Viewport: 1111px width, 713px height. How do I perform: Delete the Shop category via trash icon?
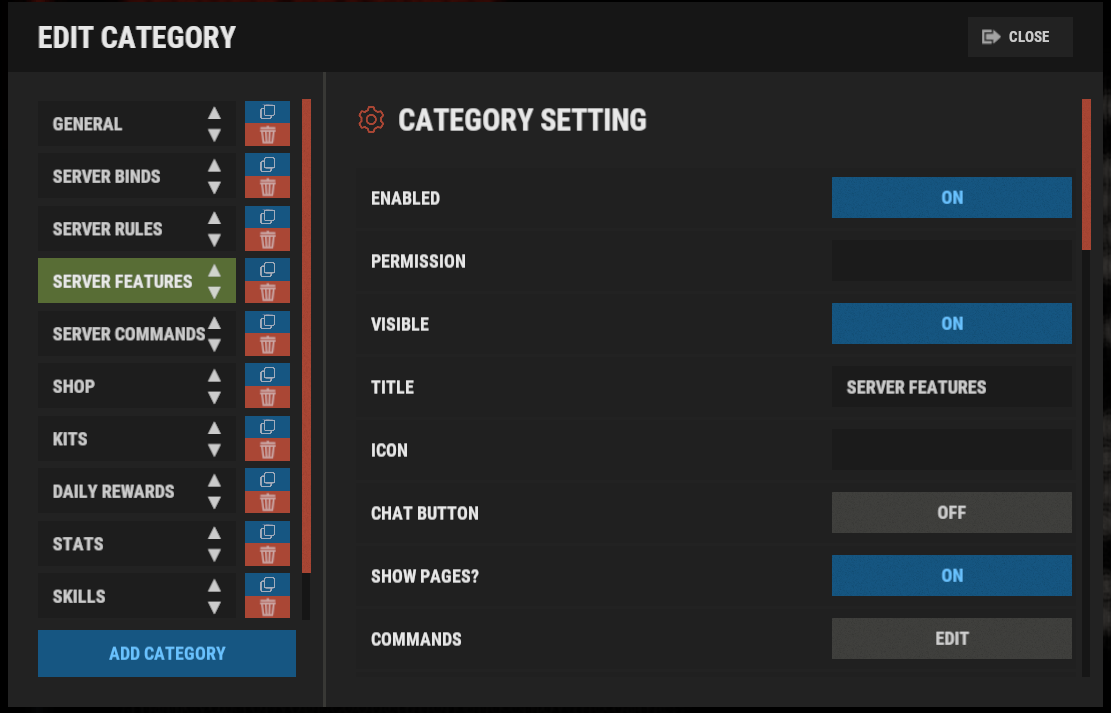coord(267,397)
